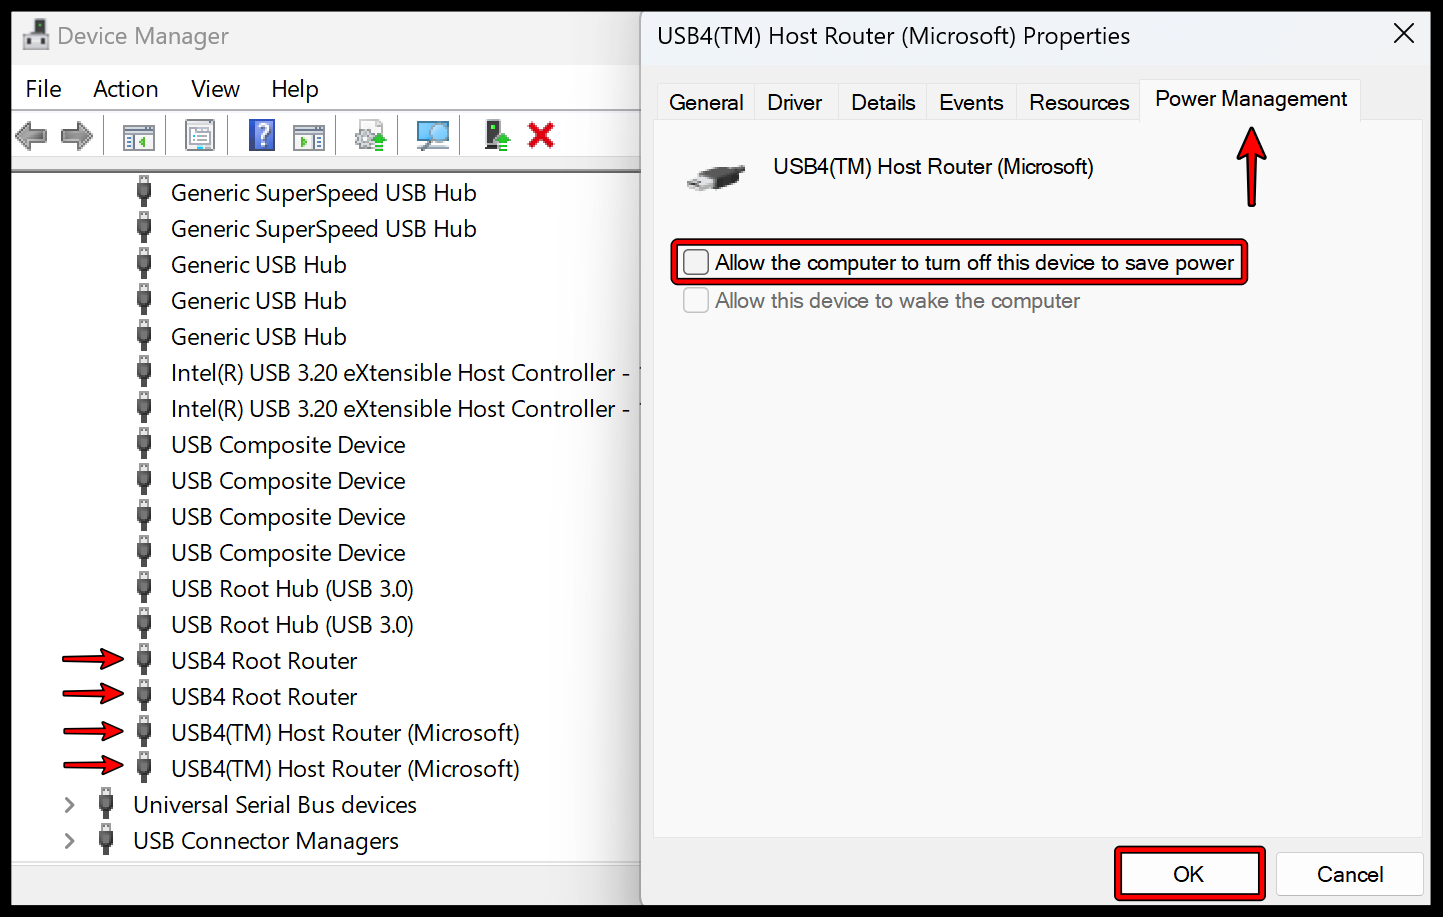This screenshot has width=1443, height=917.
Task: Switch to the Events tab
Action: point(970,101)
